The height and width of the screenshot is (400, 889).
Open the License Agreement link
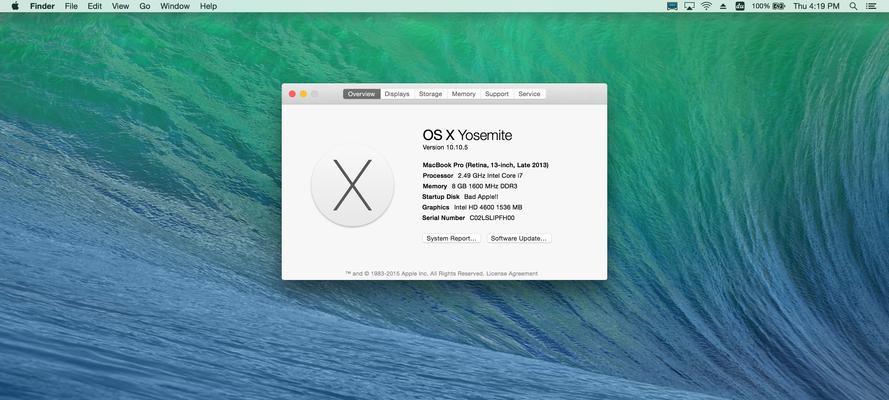512,274
